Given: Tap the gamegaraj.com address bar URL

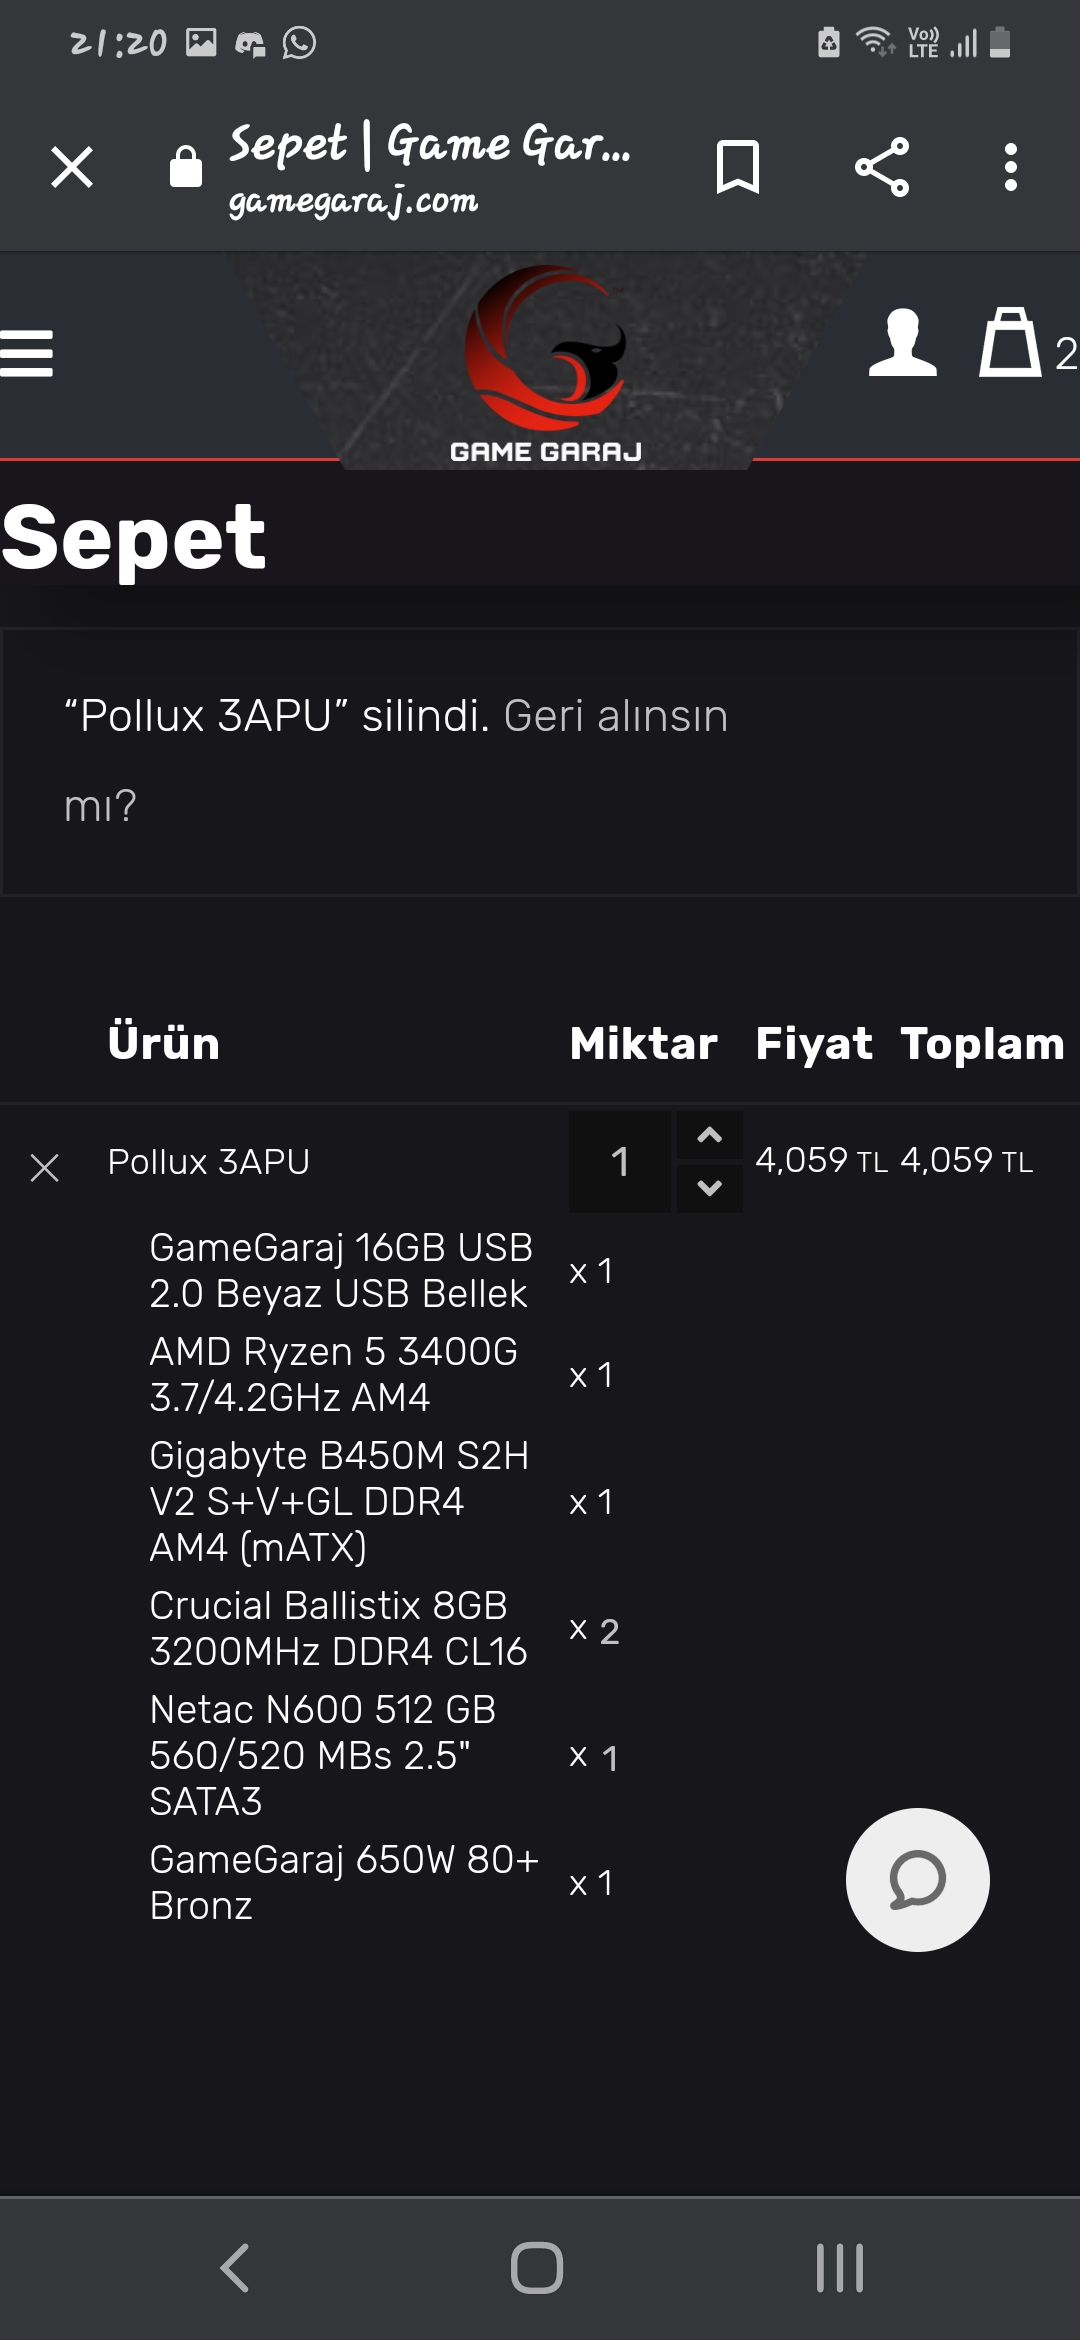Looking at the screenshot, I should [x=353, y=202].
